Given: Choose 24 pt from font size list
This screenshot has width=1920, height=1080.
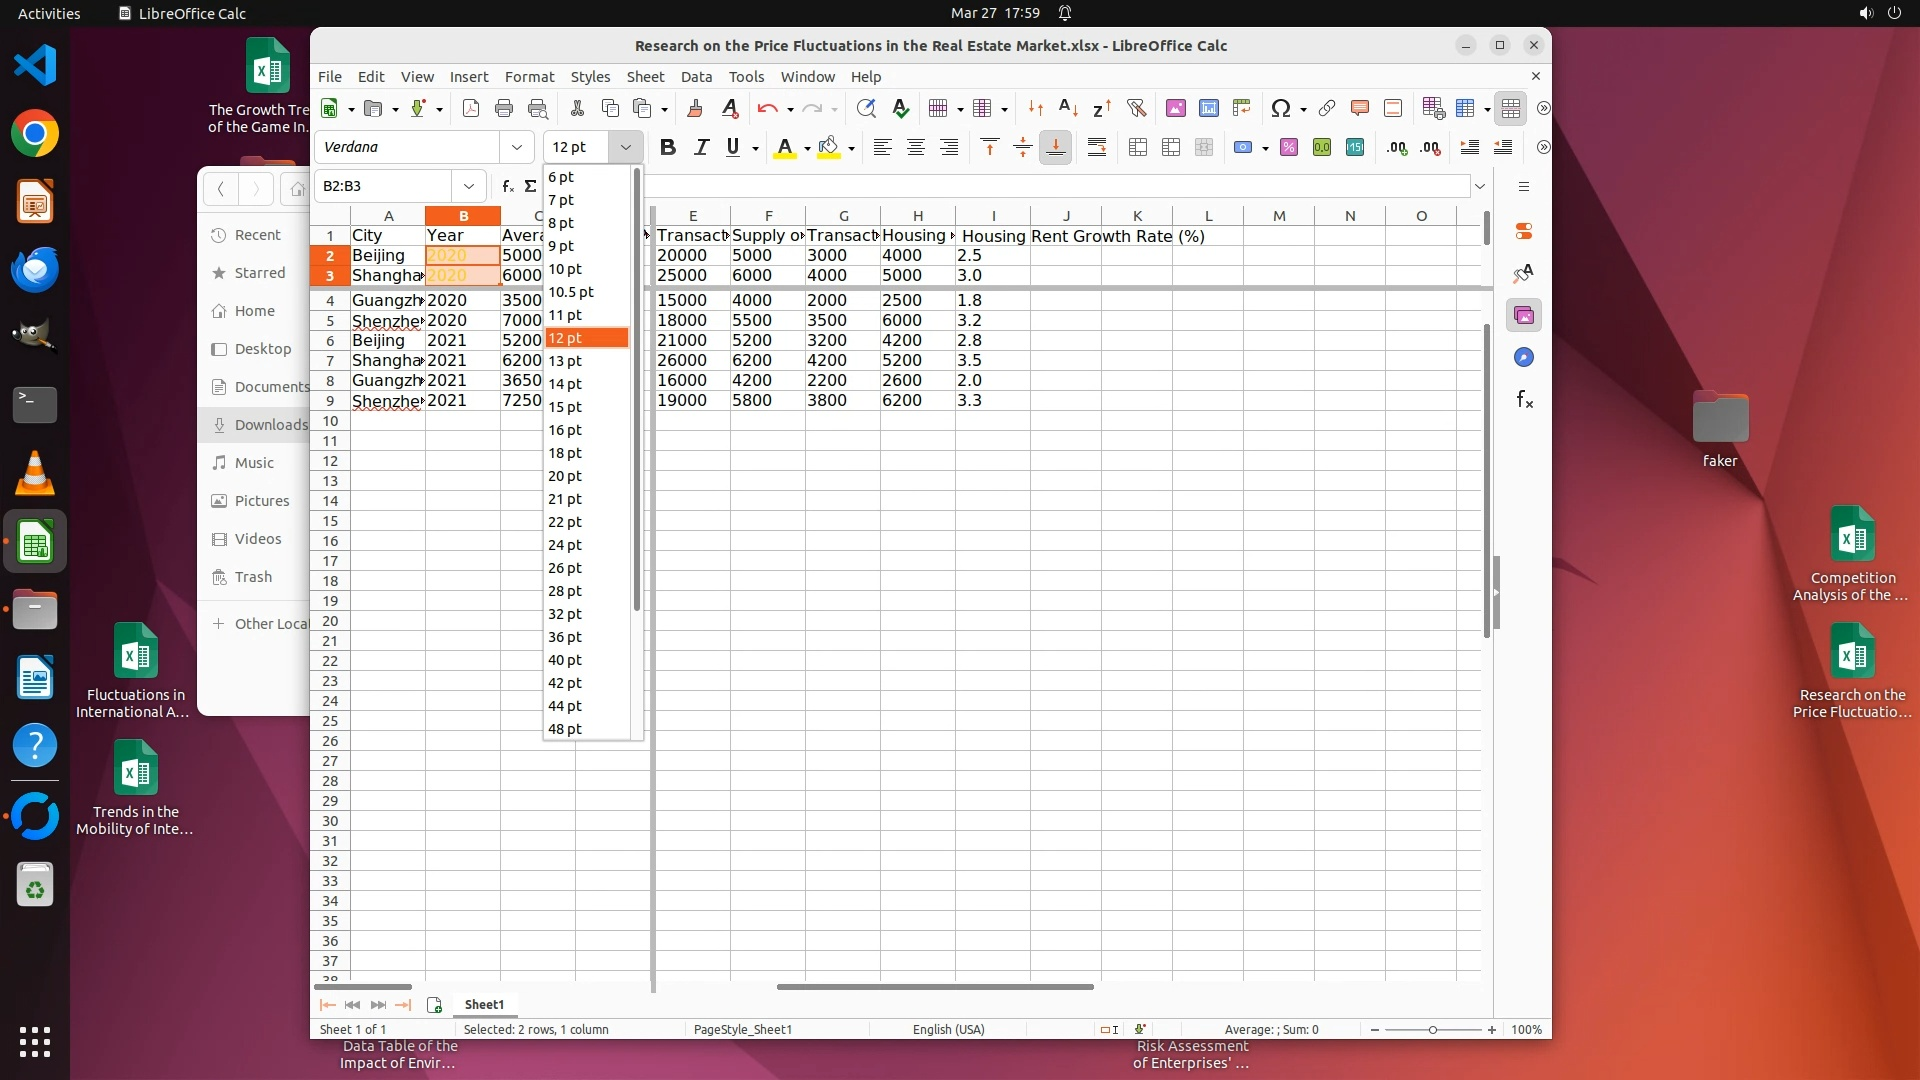Looking at the screenshot, I should pos(565,545).
